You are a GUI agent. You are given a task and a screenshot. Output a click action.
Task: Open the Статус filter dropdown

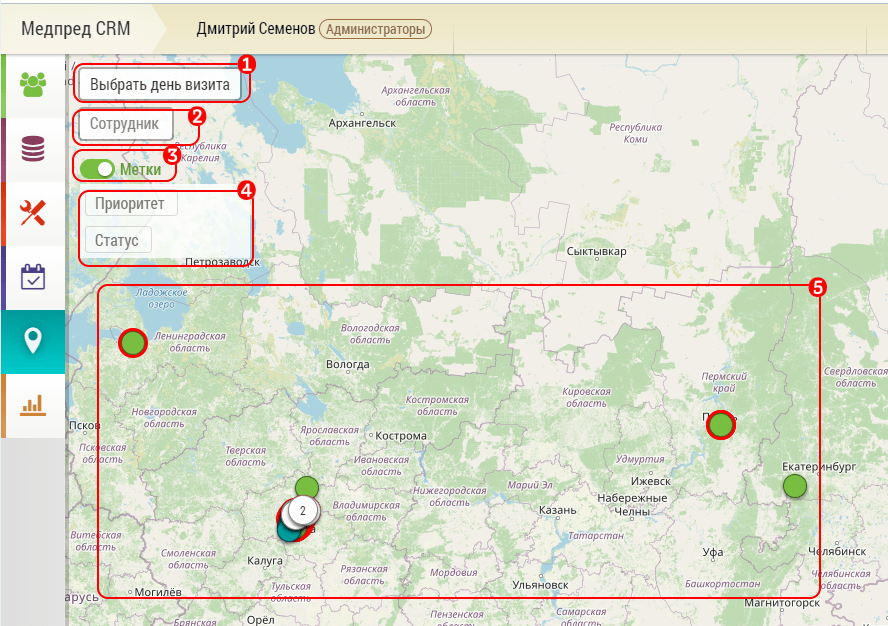pos(118,240)
